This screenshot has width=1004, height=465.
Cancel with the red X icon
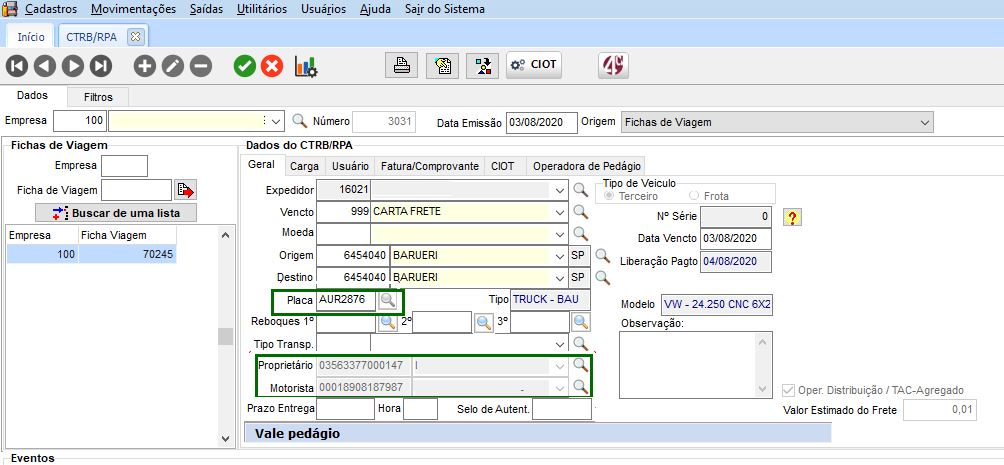[x=272, y=66]
